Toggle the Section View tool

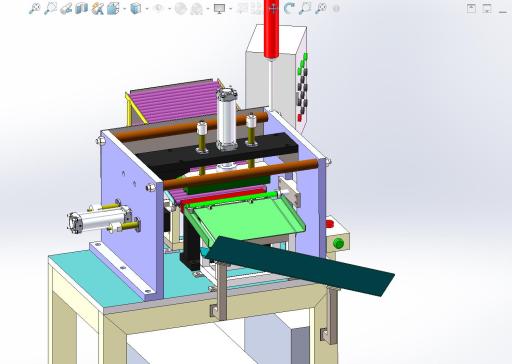click(81, 8)
